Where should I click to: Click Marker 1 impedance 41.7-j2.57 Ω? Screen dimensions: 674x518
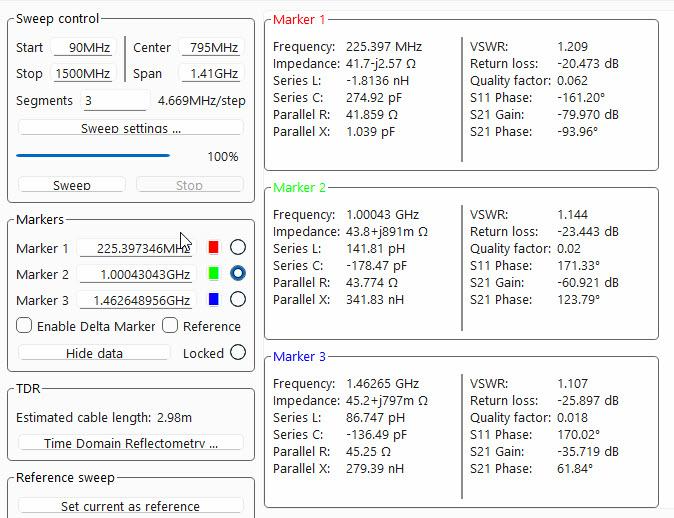[x=381, y=64]
